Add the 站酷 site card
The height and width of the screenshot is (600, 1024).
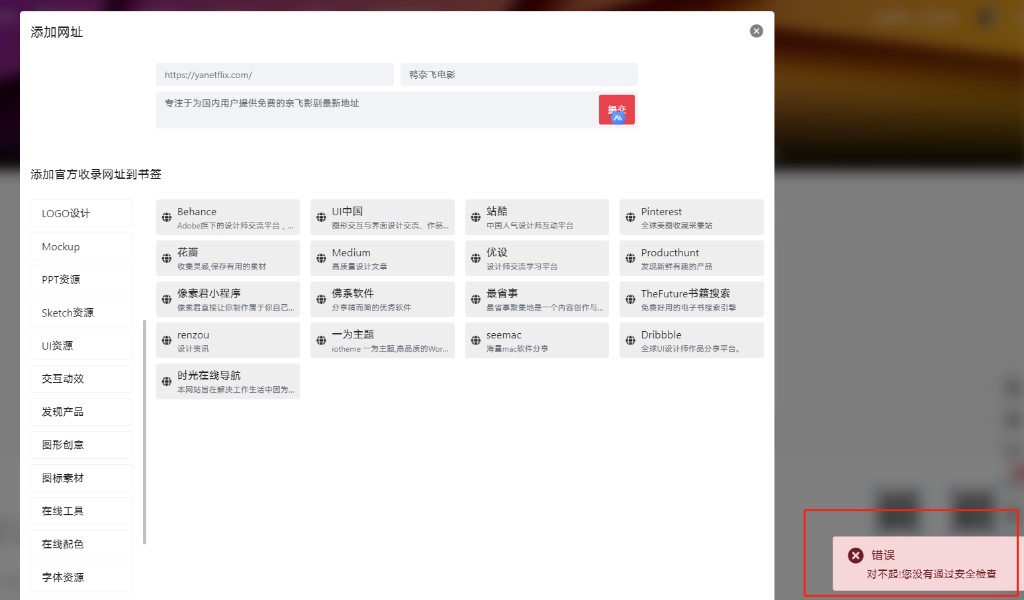point(537,217)
